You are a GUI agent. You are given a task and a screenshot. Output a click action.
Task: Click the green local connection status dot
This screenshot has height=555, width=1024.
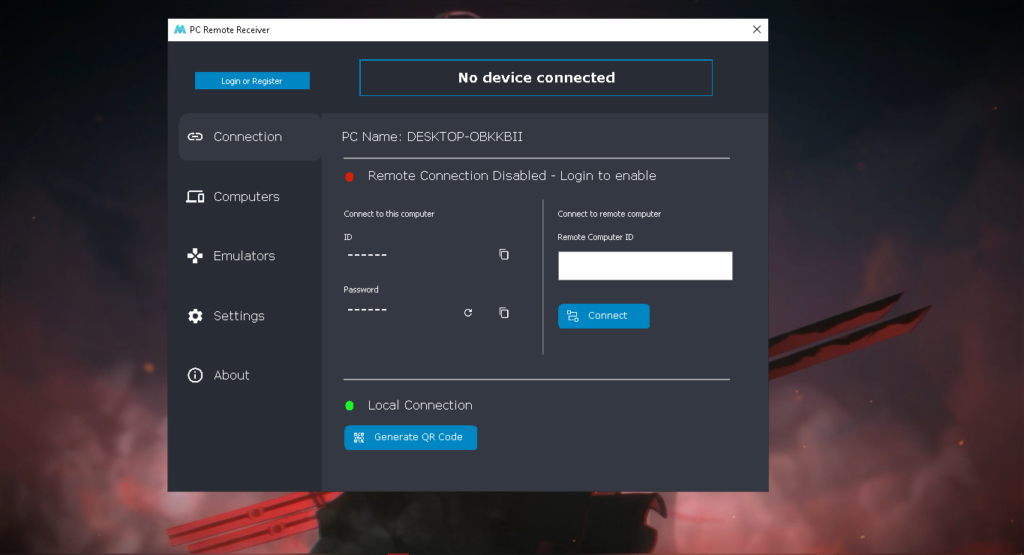(x=349, y=405)
